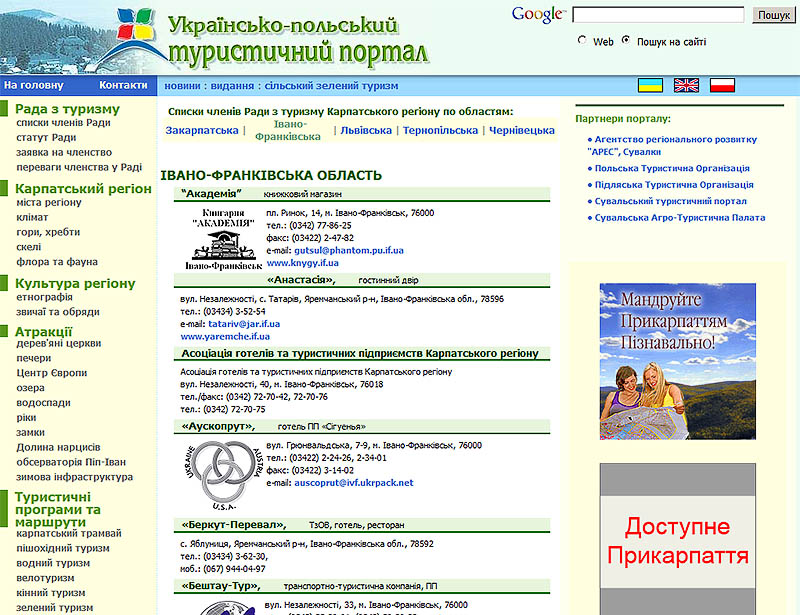Email auscoprut@ivf.ukrpack.net address link
This screenshot has height=615, width=800.
pos(354,482)
